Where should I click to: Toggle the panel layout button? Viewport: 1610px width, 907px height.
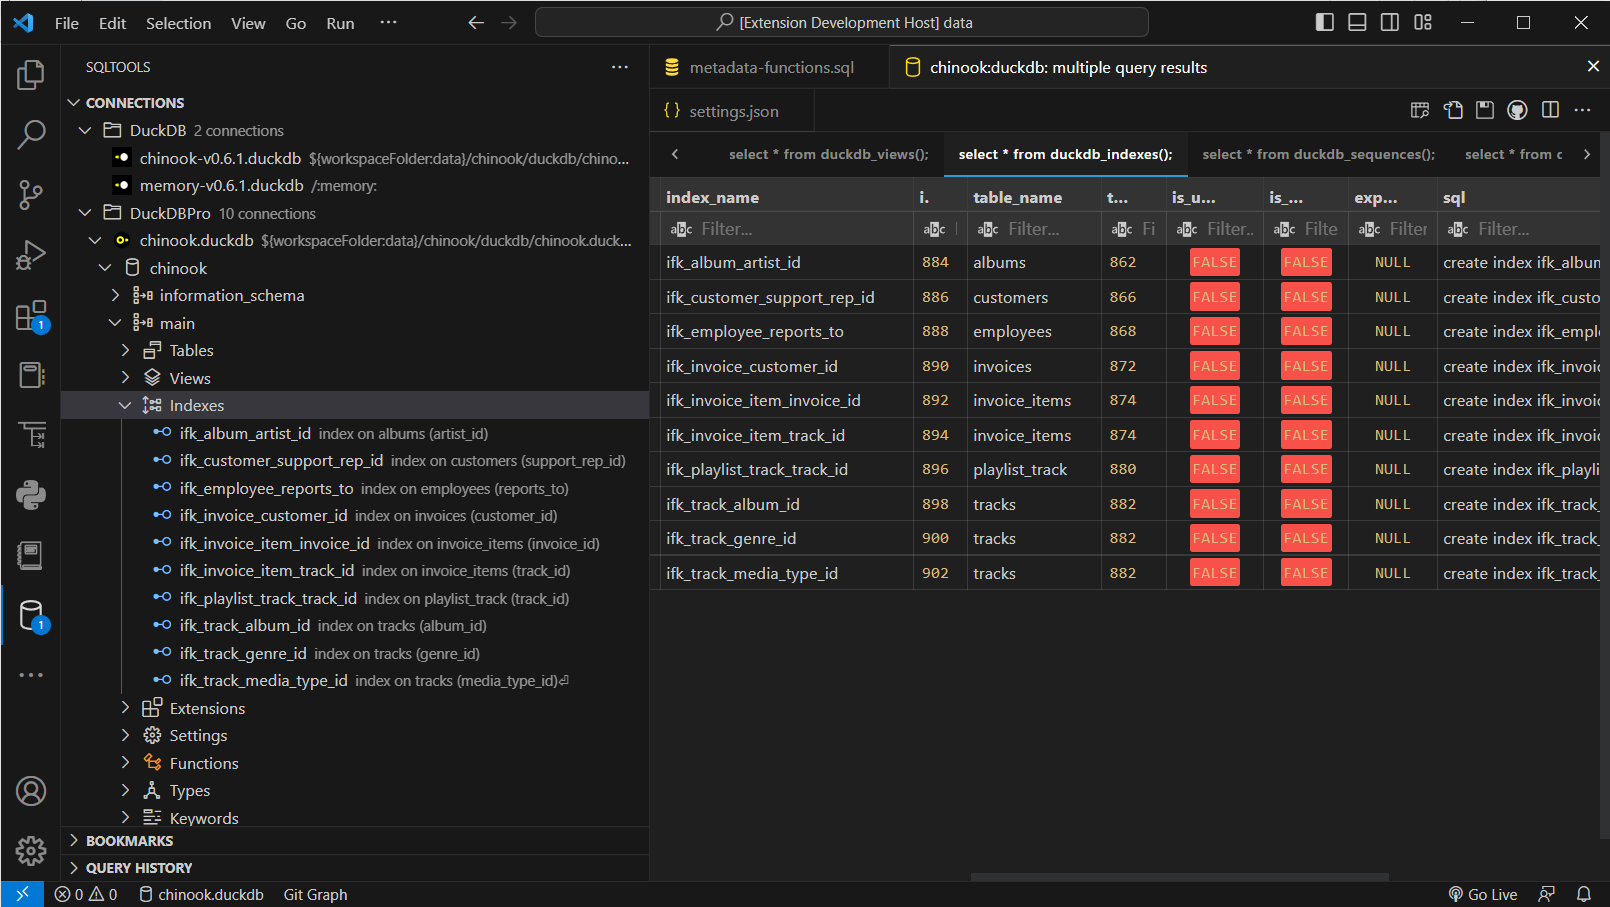coord(1357,22)
